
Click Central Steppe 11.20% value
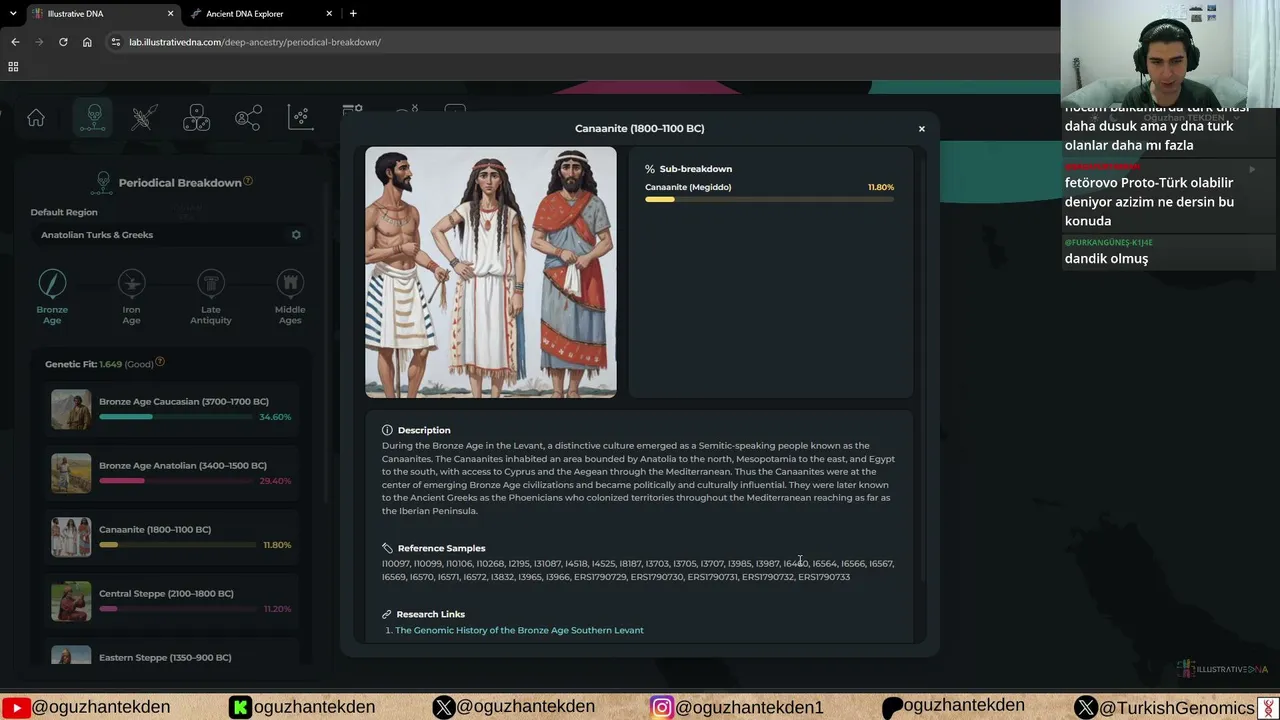tap(277, 609)
